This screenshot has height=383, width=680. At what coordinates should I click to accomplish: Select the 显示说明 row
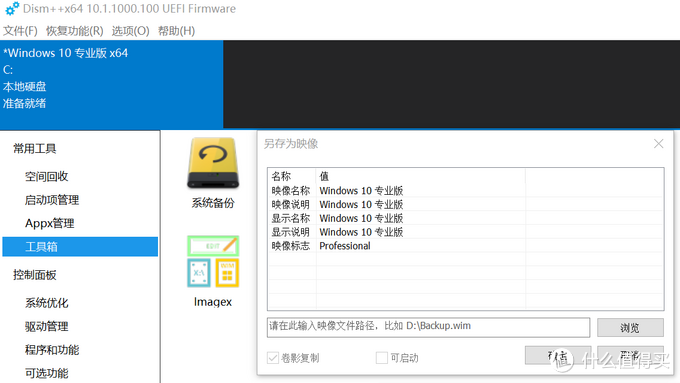(x=465, y=232)
